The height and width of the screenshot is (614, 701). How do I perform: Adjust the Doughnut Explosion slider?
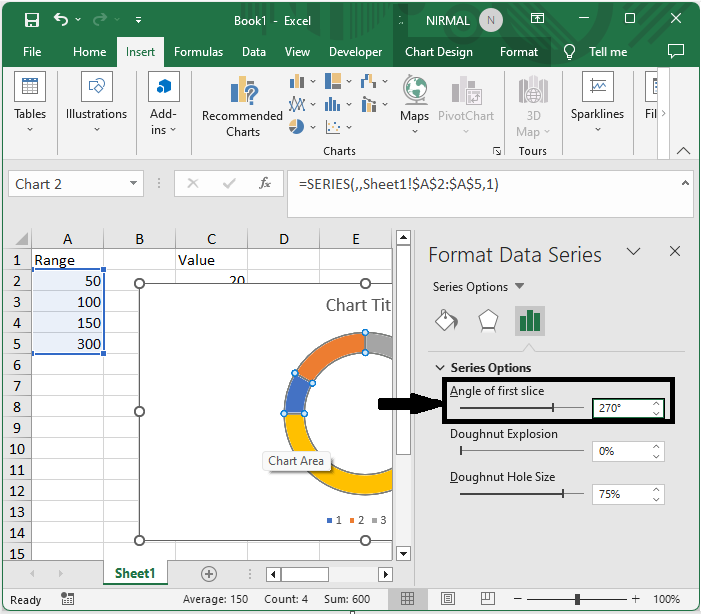click(x=461, y=451)
